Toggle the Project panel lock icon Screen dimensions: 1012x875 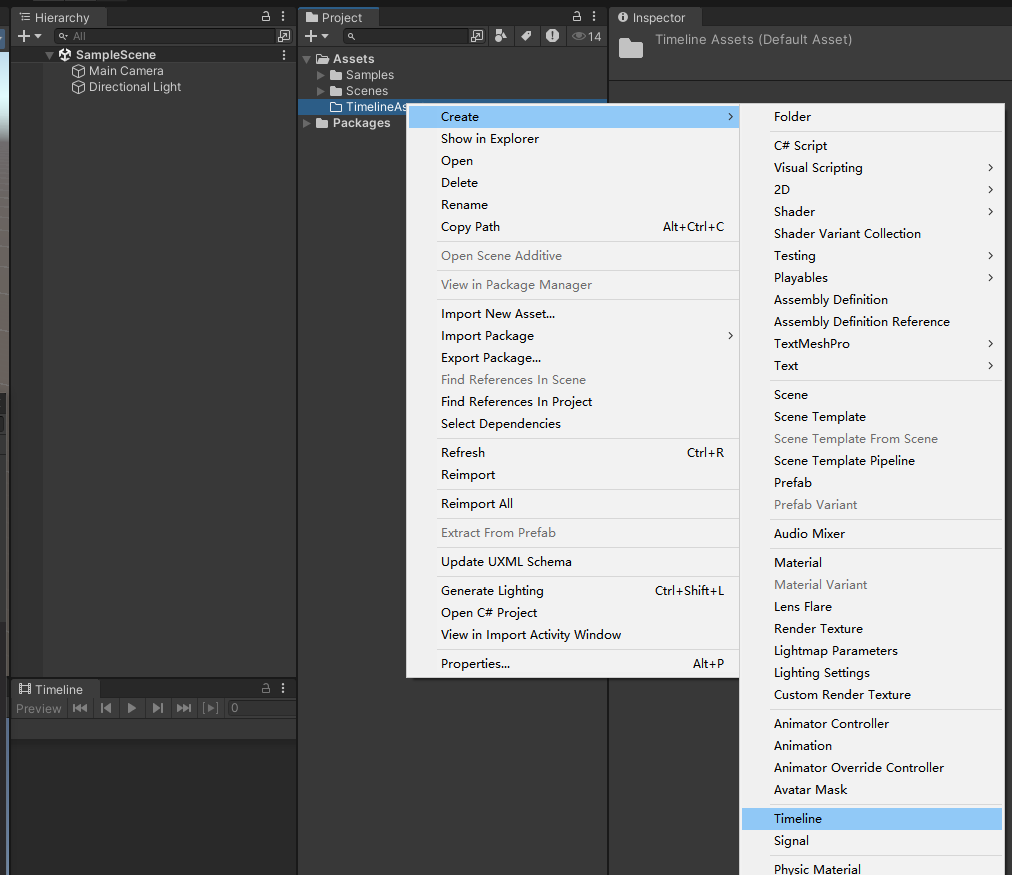tap(576, 17)
